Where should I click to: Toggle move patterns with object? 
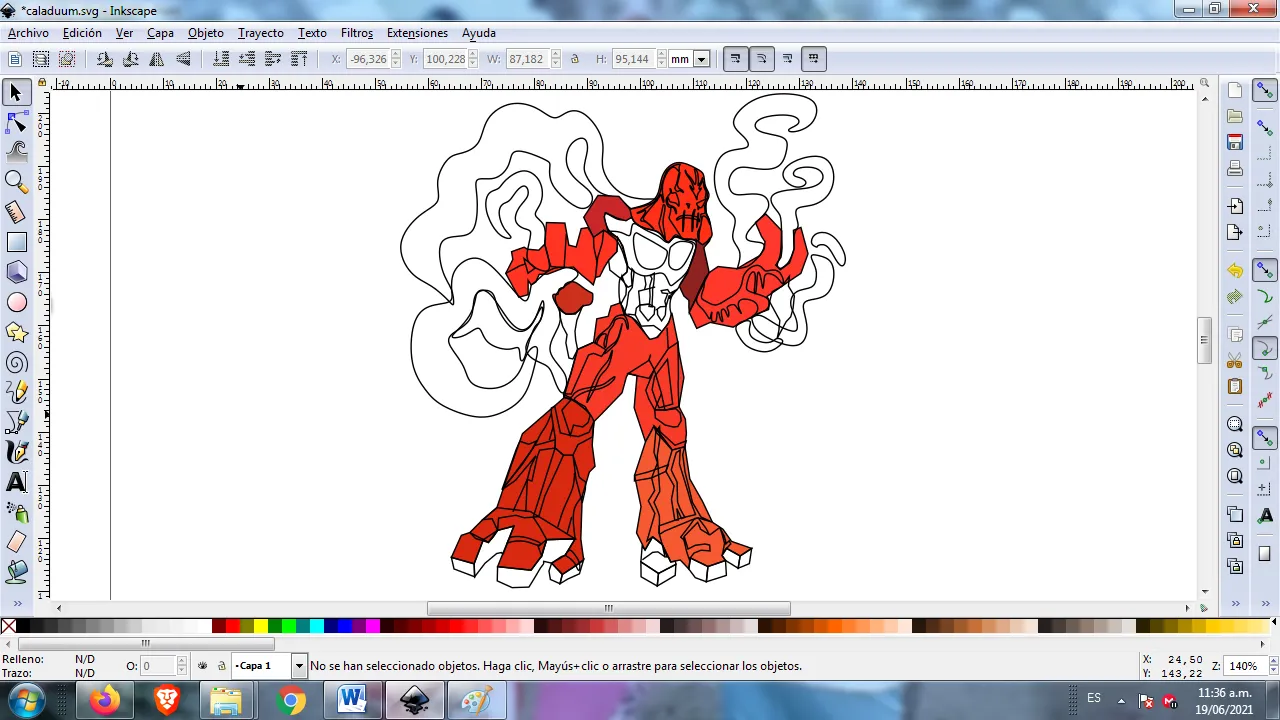pos(813,59)
